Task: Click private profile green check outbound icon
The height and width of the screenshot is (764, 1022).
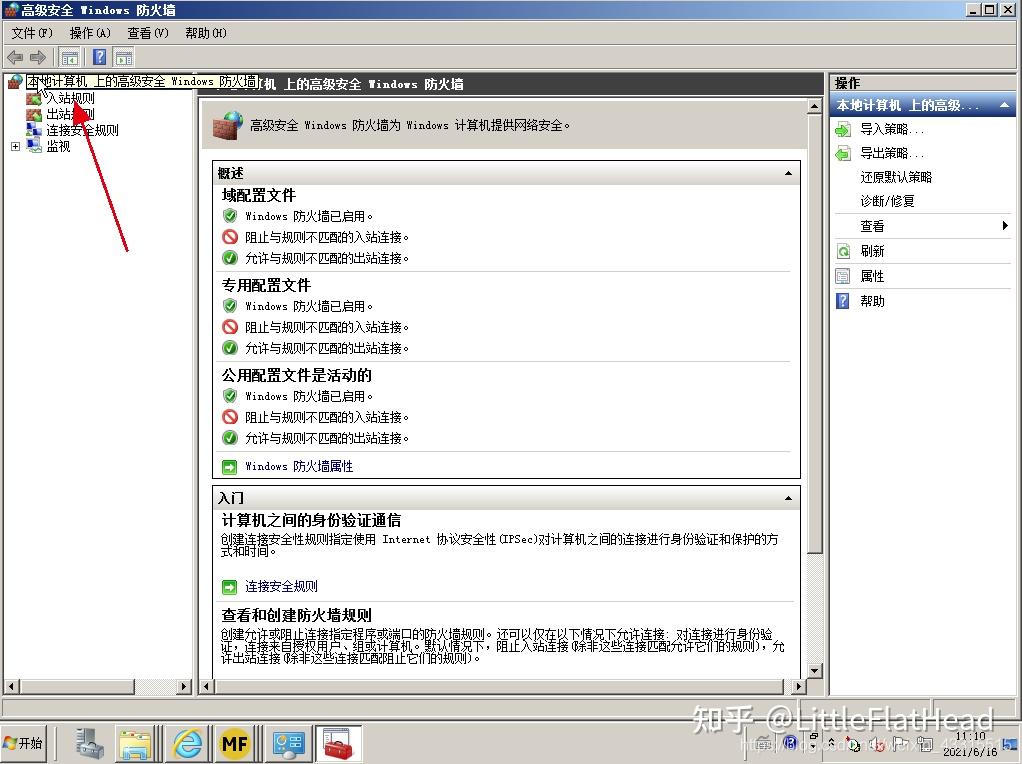Action: [x=229, y=347]
